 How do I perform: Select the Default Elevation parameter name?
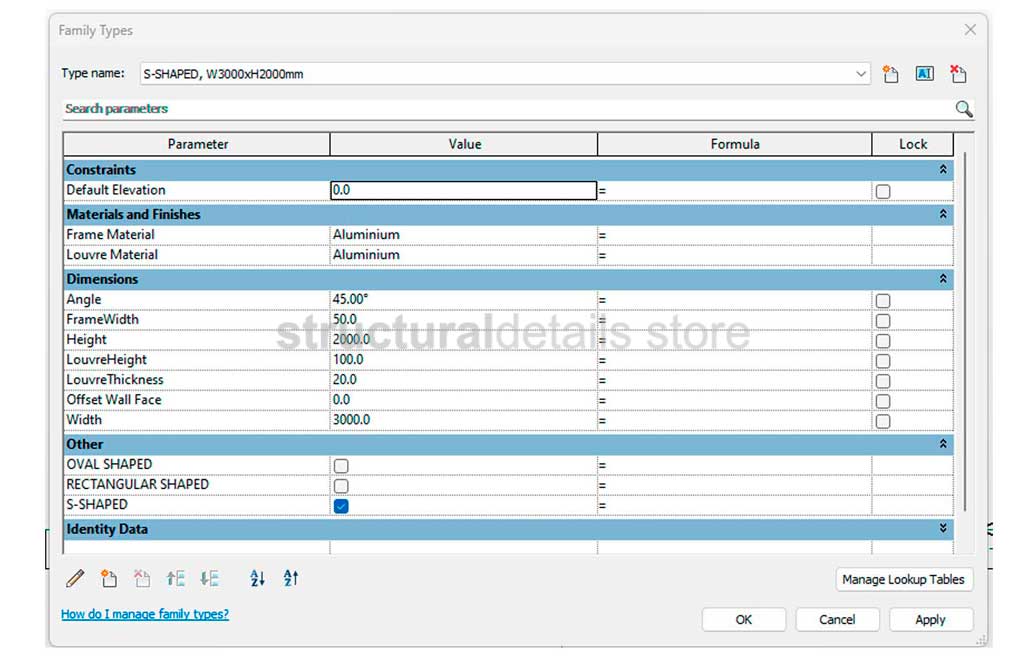pyautogui.click(x=116, y=190)
